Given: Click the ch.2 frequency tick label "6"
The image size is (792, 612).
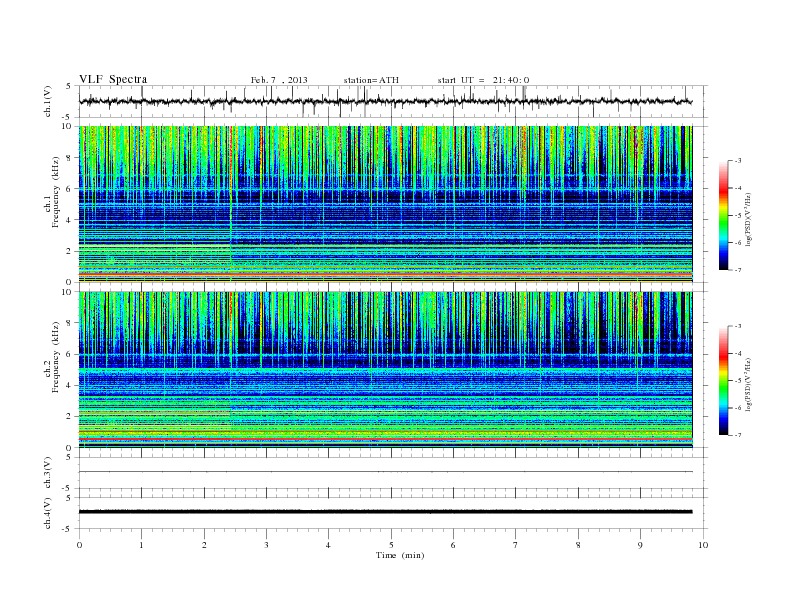Looking at the screenshot, I should (x=69, y=354).
